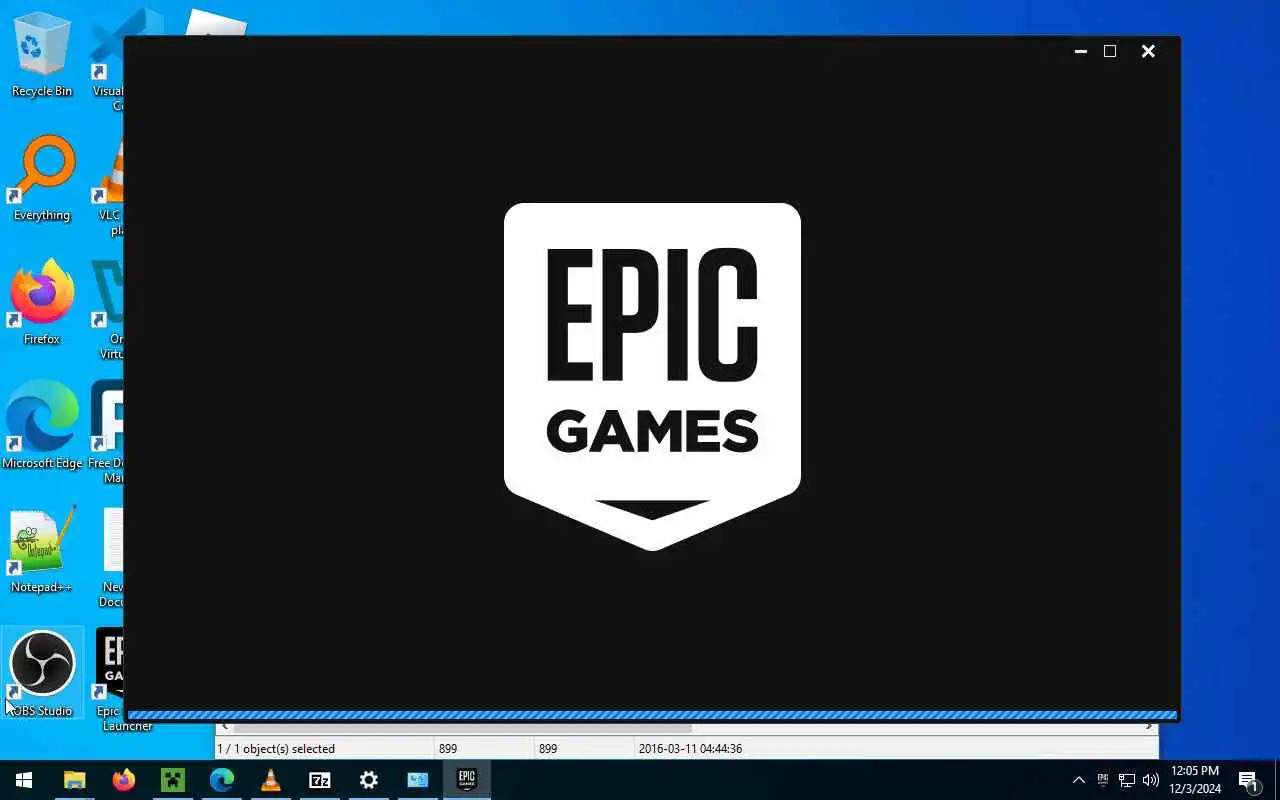Minimize the Epic Games Launcher window
The height and width of the screenshot is (800, 1280).
coord(1080,51)
